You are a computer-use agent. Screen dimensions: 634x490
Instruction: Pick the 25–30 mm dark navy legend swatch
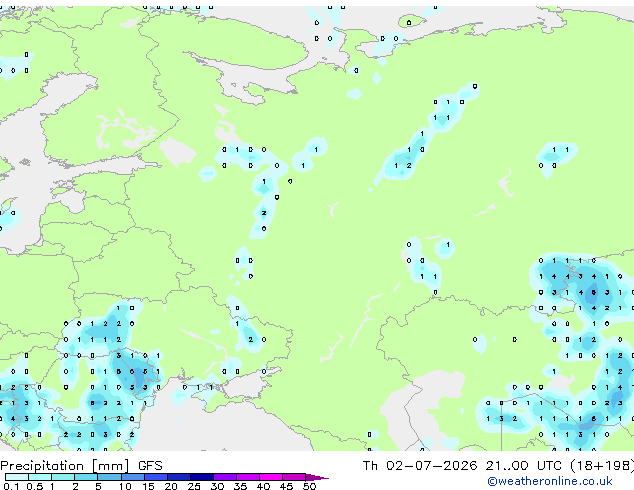[202, 477]
